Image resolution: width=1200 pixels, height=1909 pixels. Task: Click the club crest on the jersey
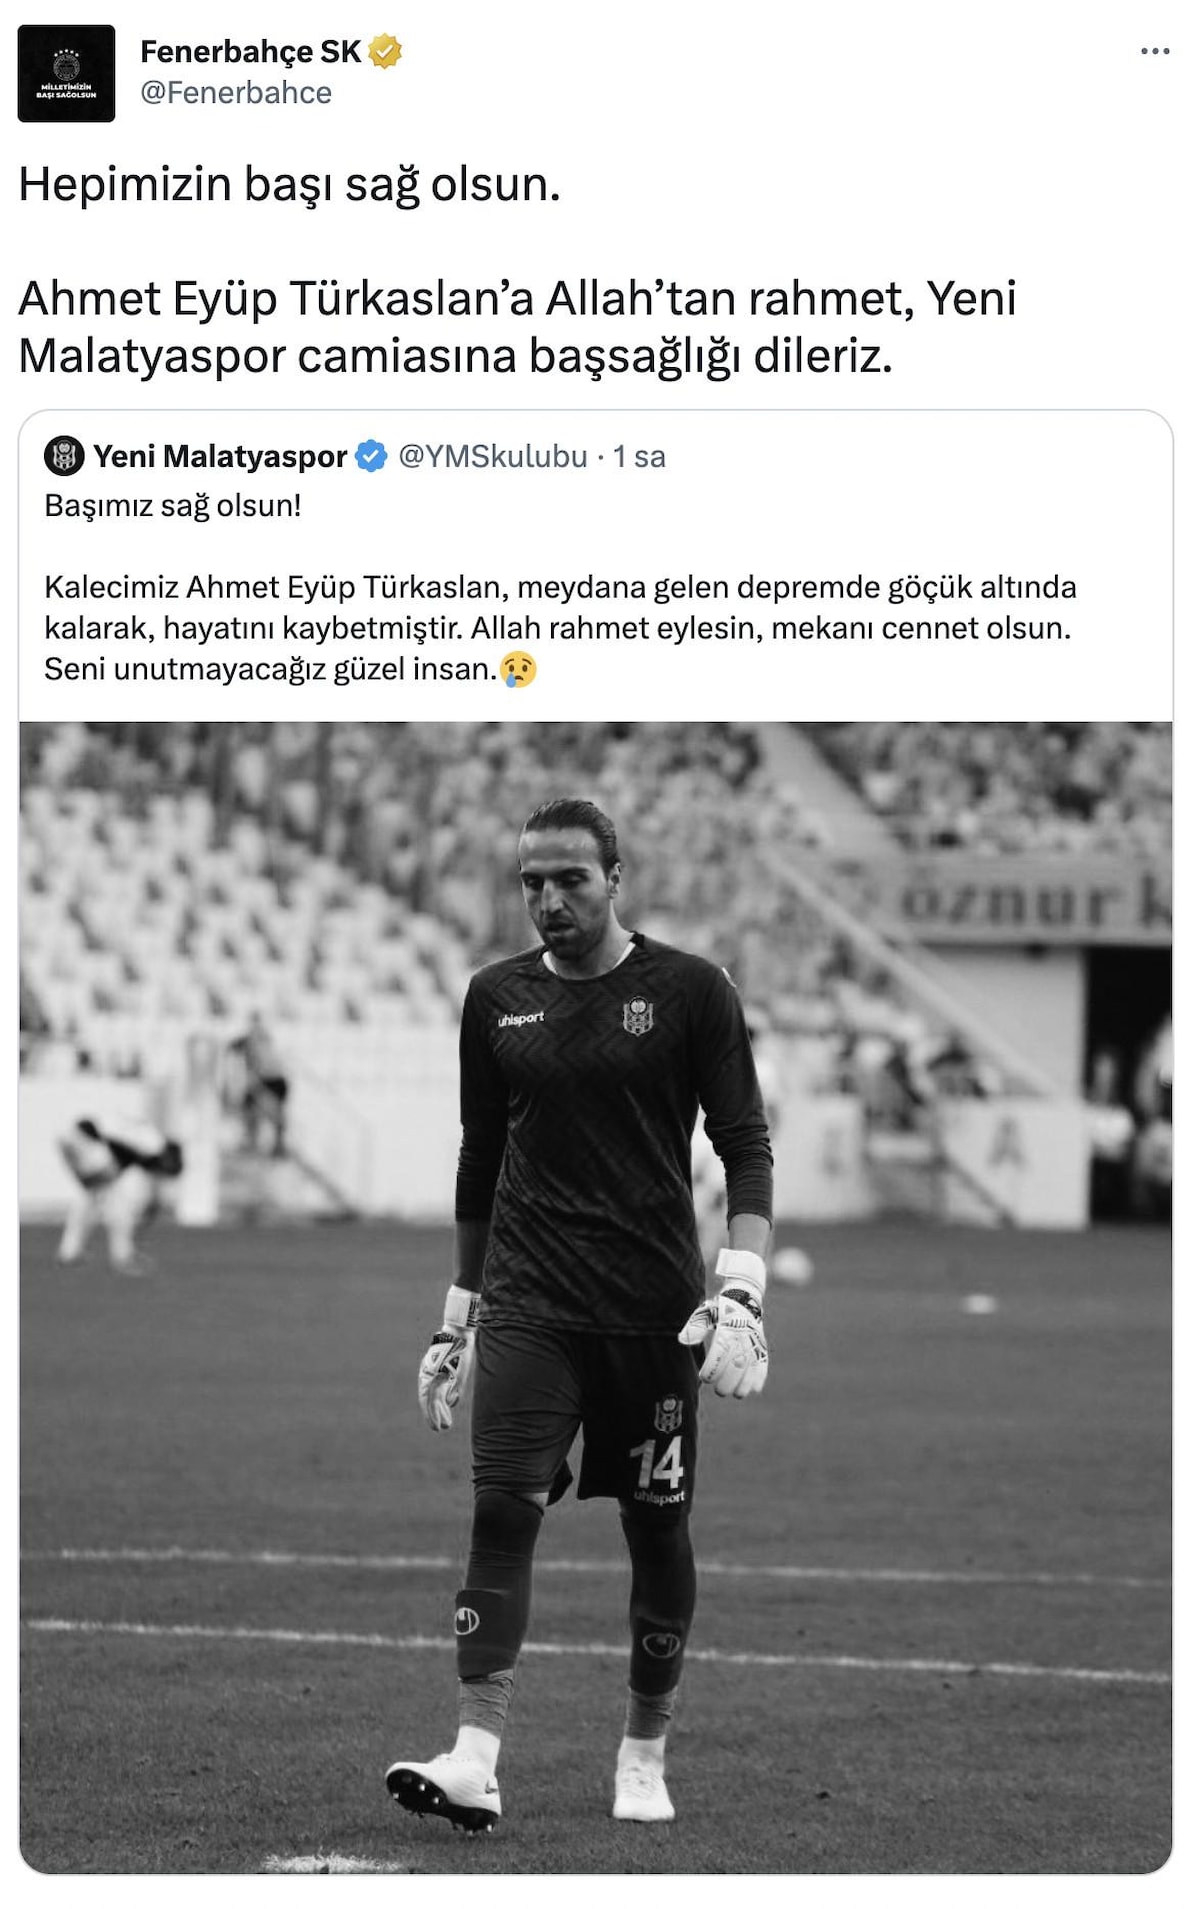coord(636,1014)
